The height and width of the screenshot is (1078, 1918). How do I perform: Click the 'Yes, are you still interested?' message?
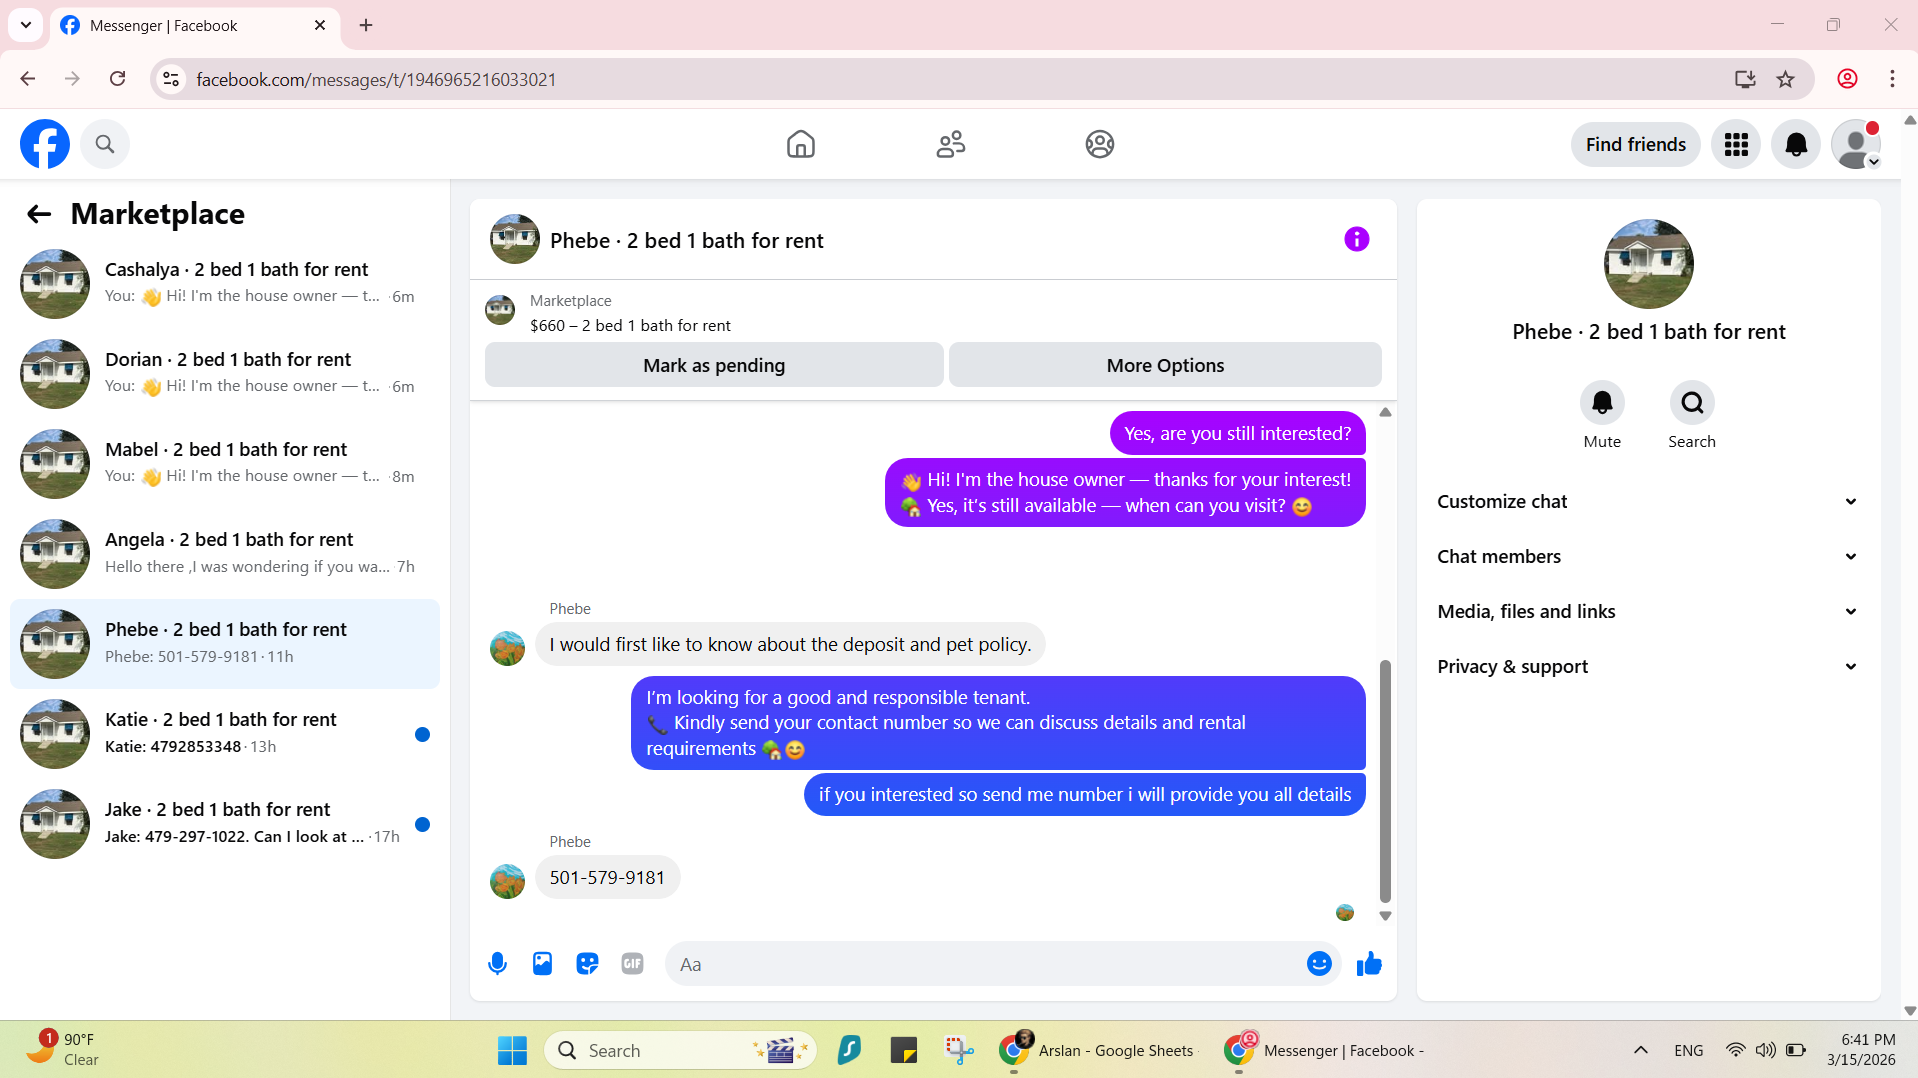[1237, 433]
